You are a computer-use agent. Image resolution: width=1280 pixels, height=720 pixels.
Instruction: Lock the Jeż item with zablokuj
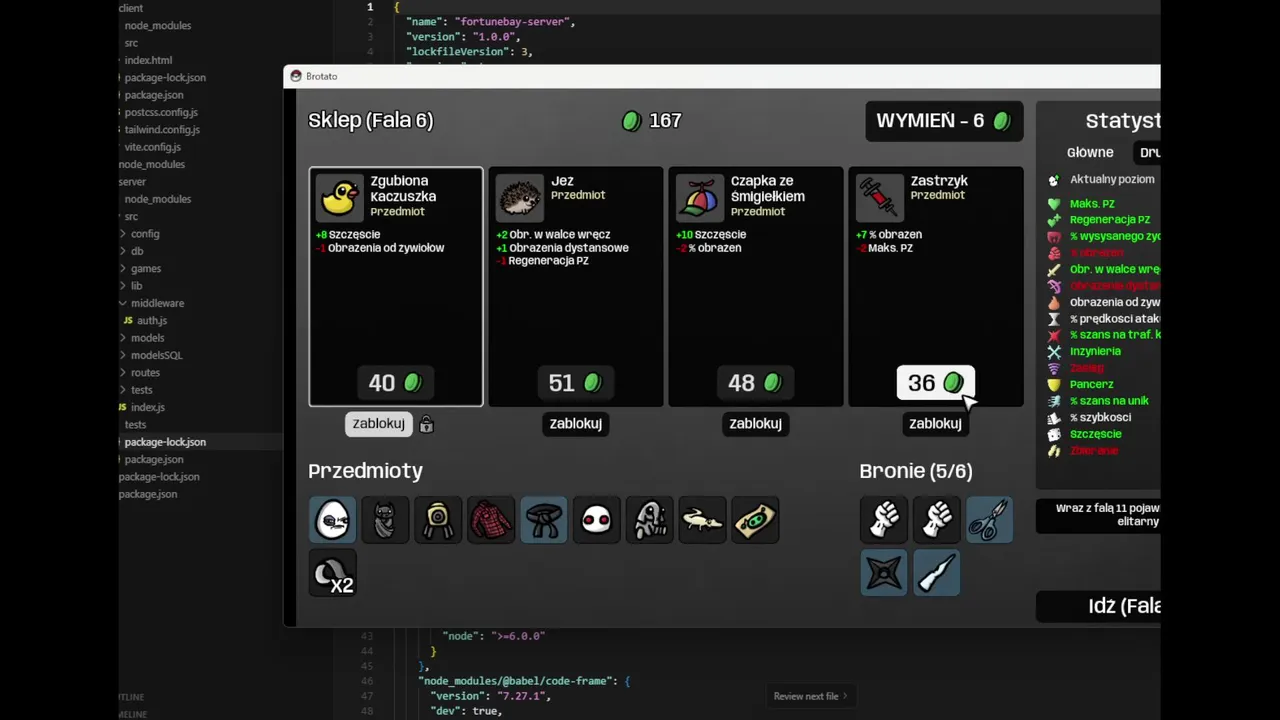576,424
